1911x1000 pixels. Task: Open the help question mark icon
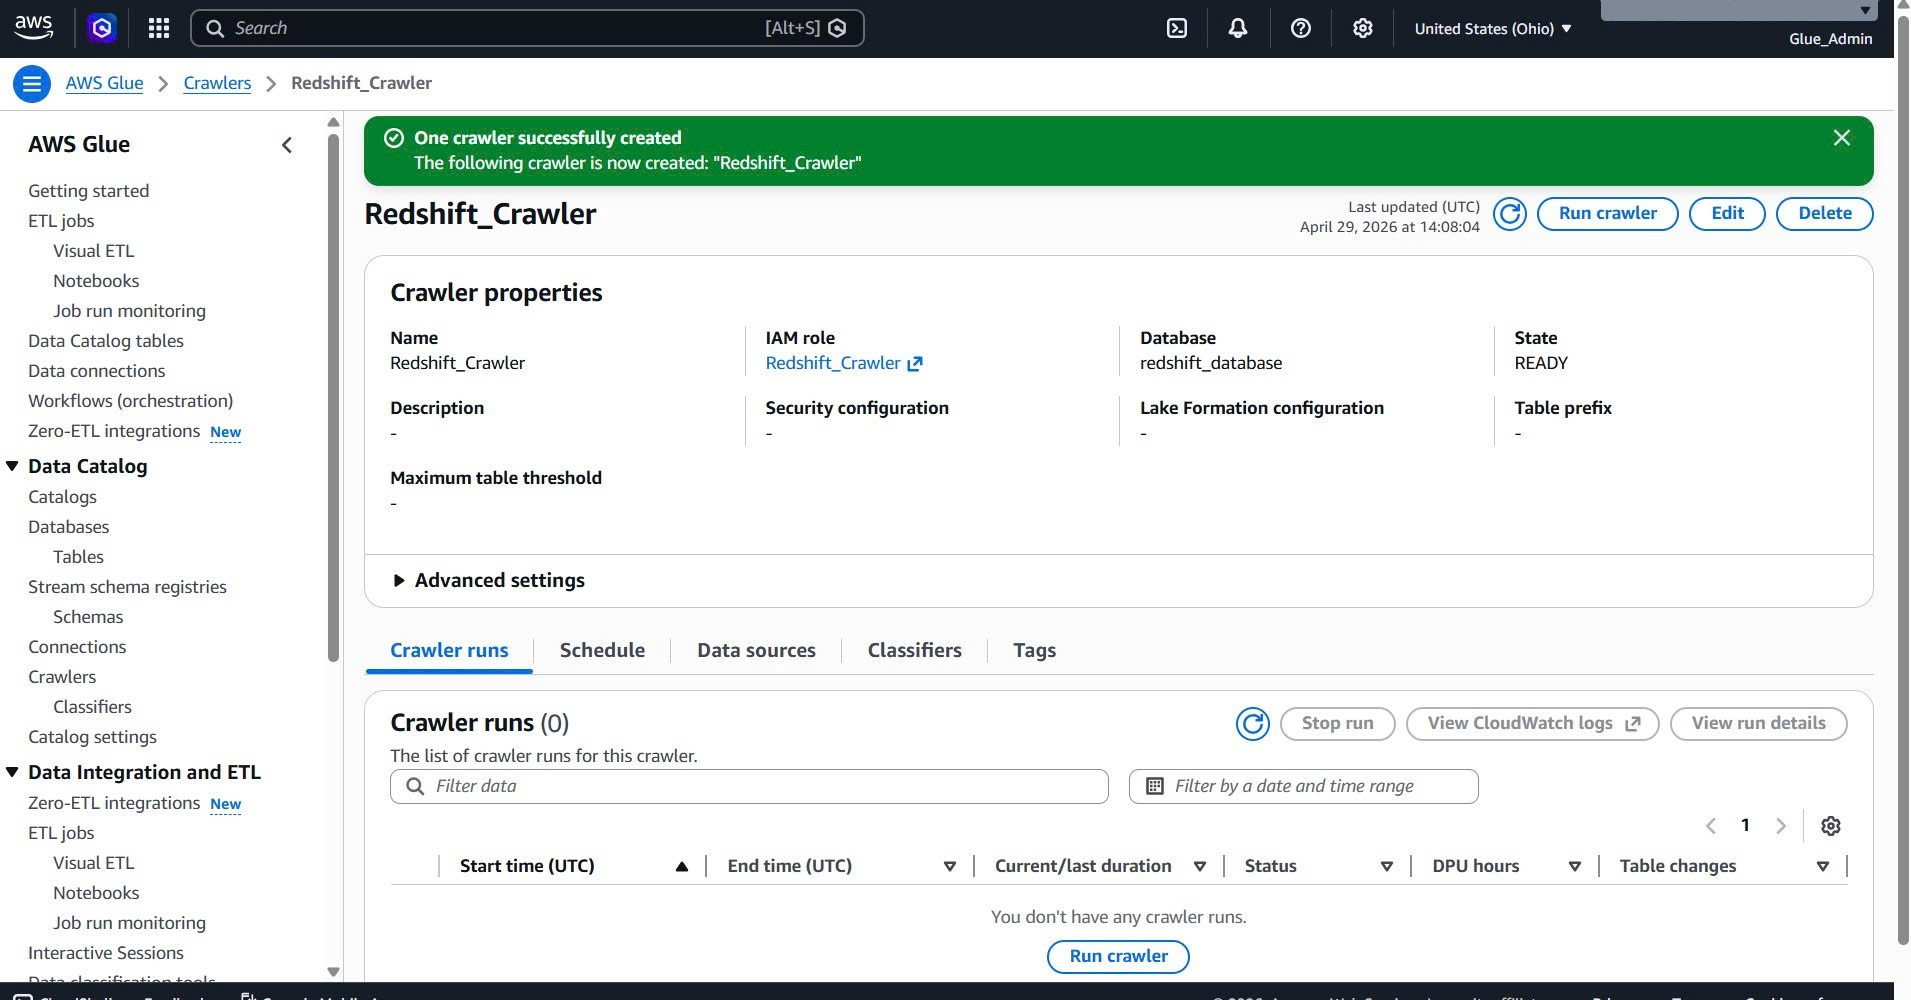1300,28
